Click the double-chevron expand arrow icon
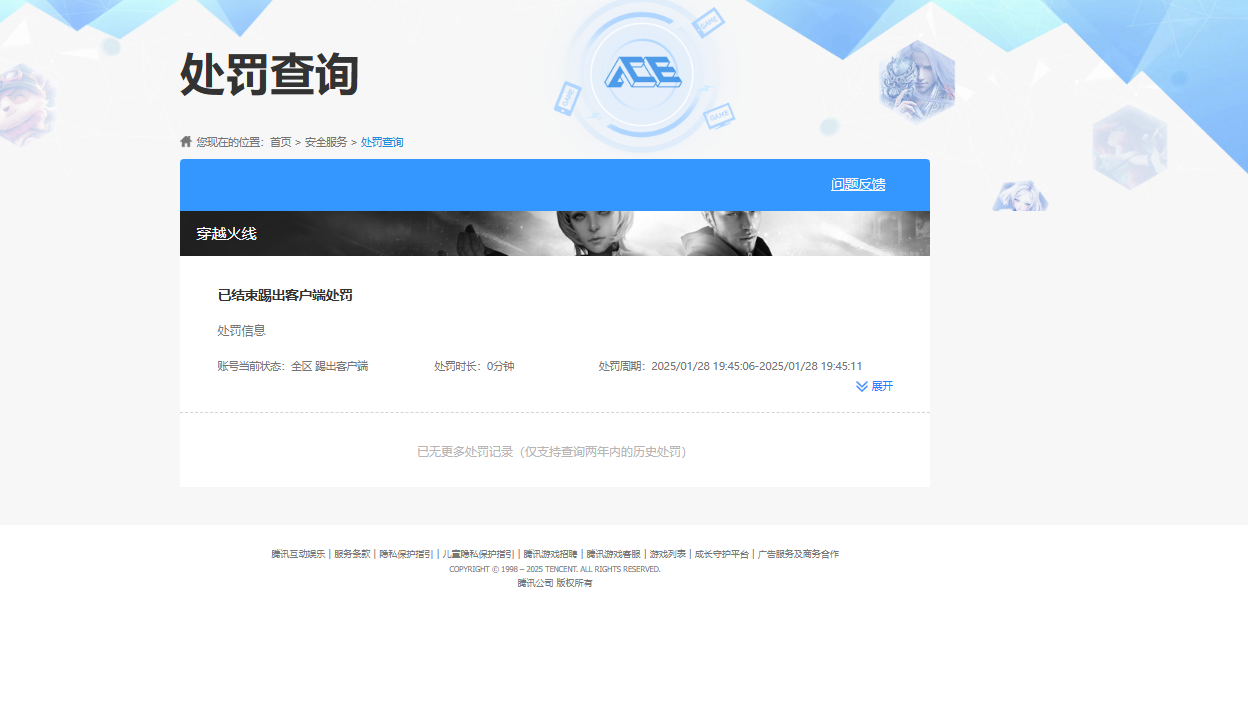This screenshot has width=1248, height=705. pos(862,386)
